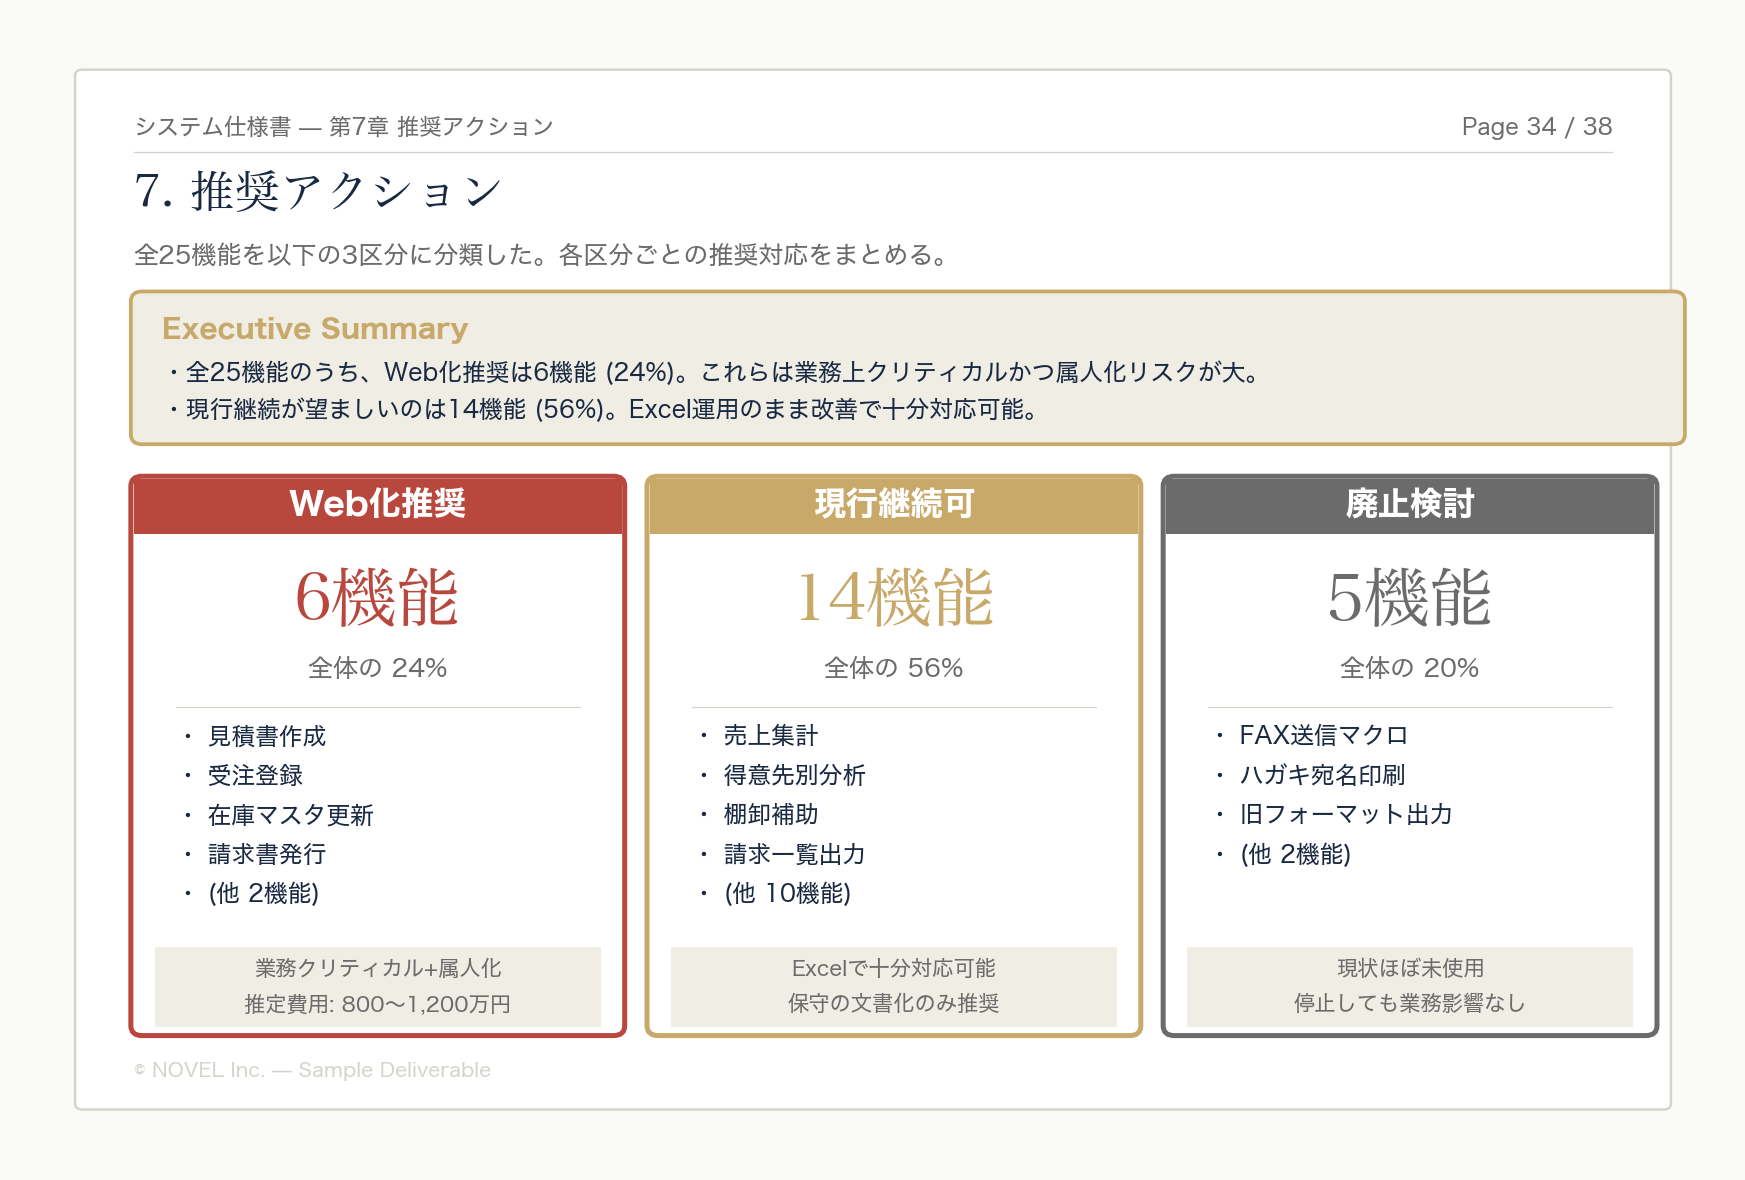Click the summary bullet about Web化推奨は6機能 (24%)
The width and height of the screenshot is (1745, 1180).
[714, 372]
